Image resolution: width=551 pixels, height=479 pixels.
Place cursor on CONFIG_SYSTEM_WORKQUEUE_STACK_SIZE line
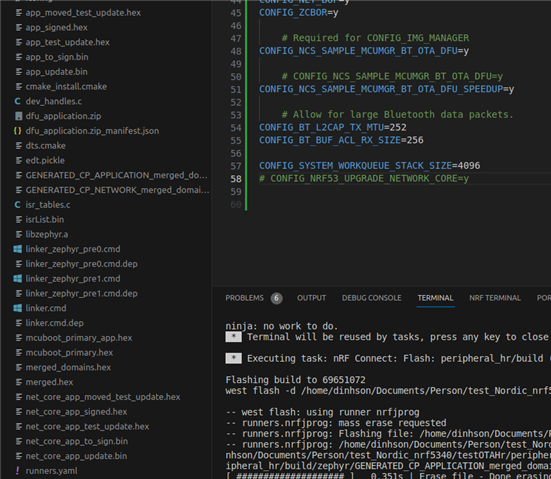click(x=369, y=166)
